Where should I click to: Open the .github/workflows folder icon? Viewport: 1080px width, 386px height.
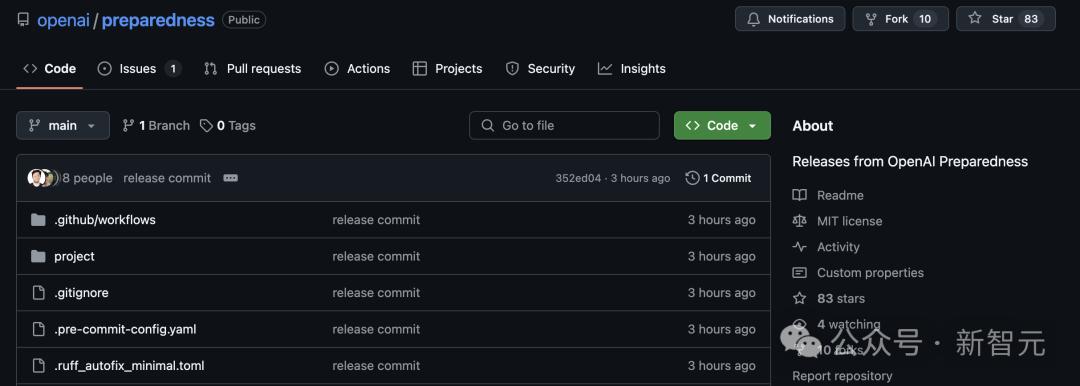[x=39, y=220]
